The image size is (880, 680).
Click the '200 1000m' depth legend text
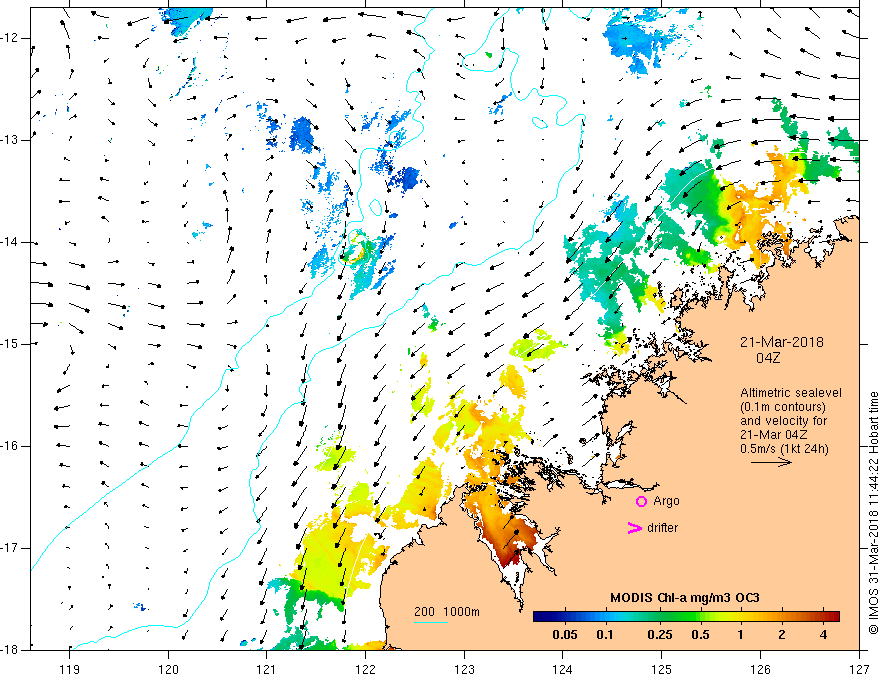(x=447, y=612)
